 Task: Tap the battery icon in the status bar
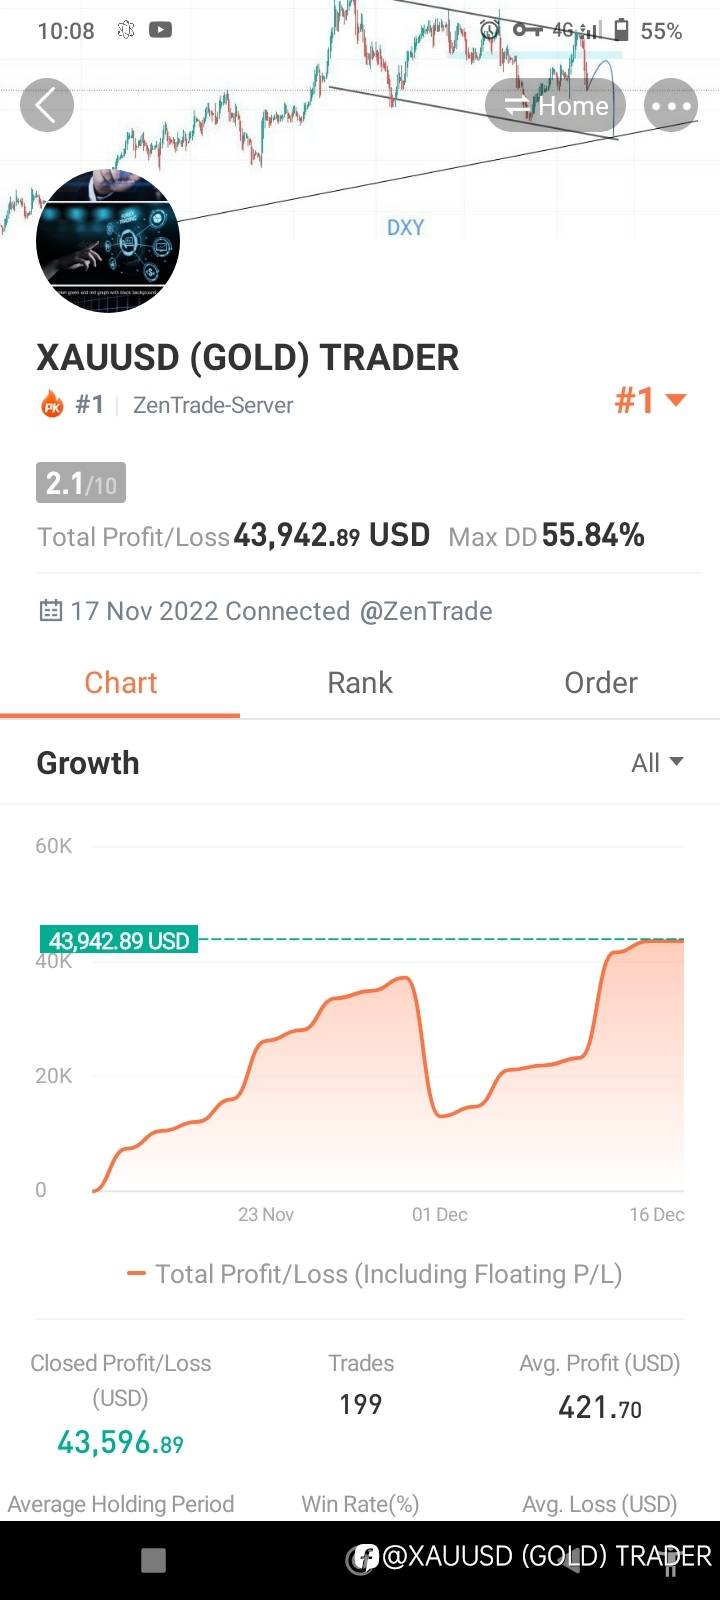[622, 30]
